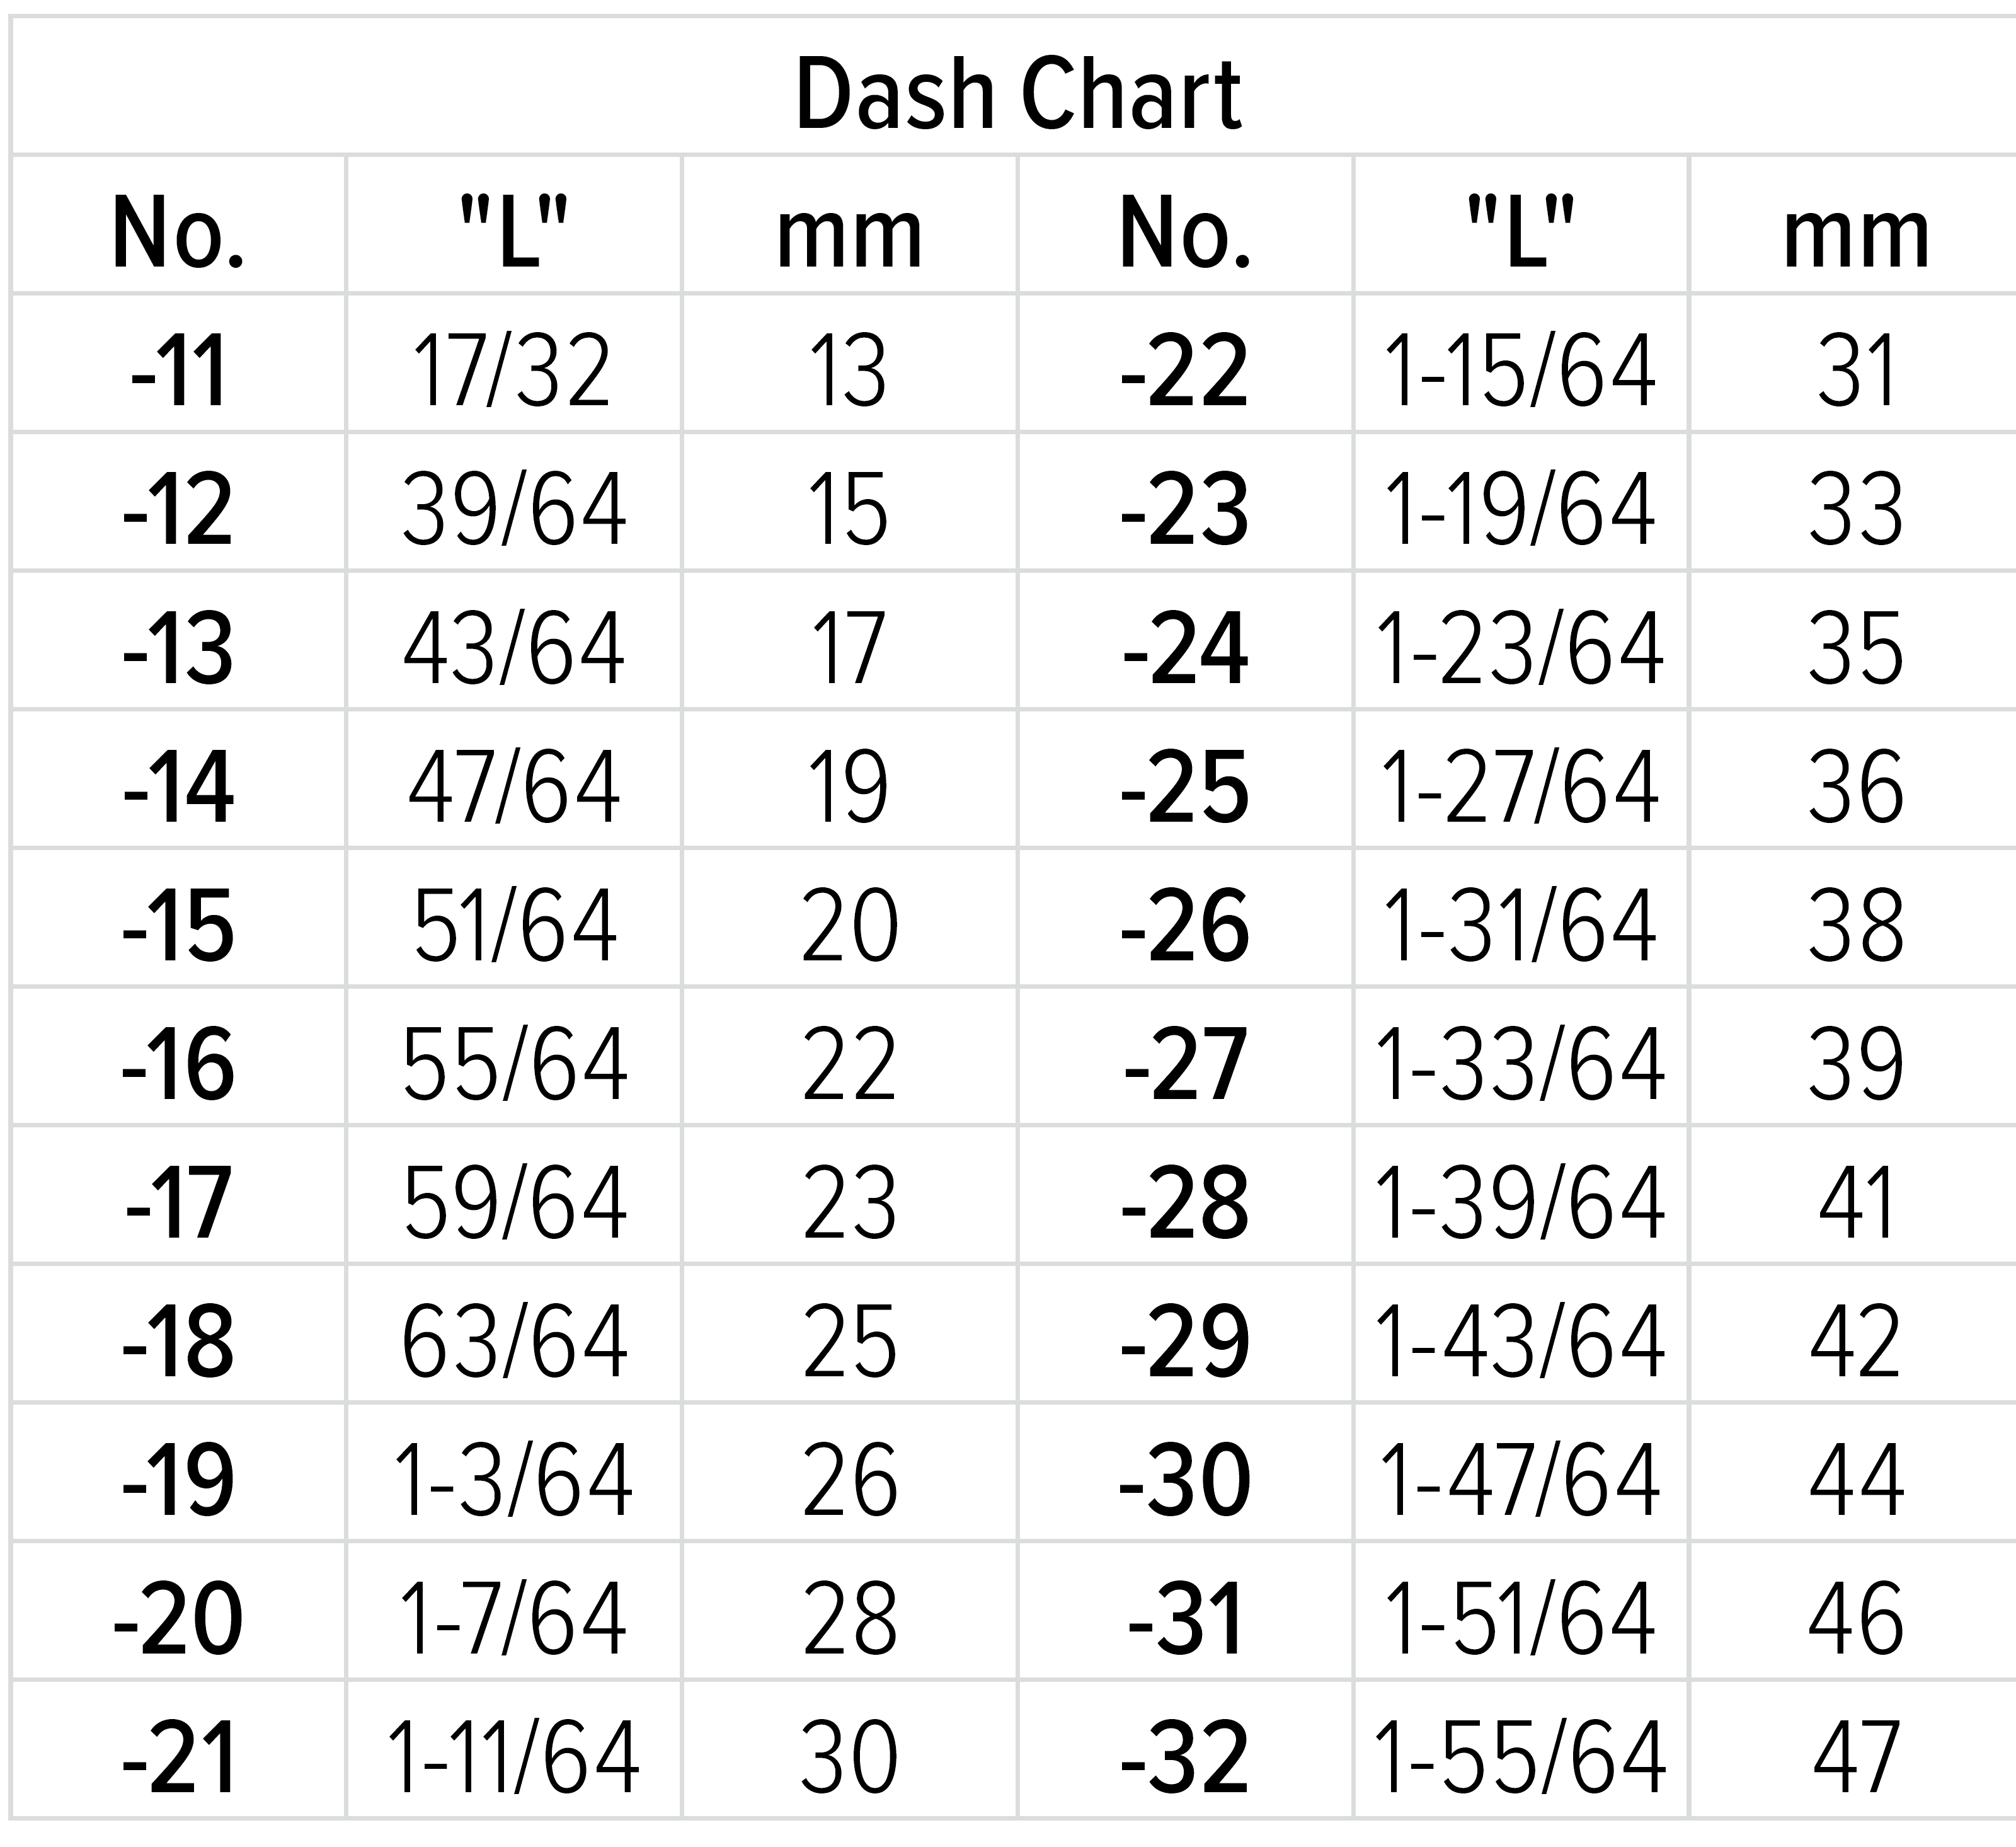2016x1847 pixels.
Task: Select the 20 mm value cell
Action: point(850,926)
